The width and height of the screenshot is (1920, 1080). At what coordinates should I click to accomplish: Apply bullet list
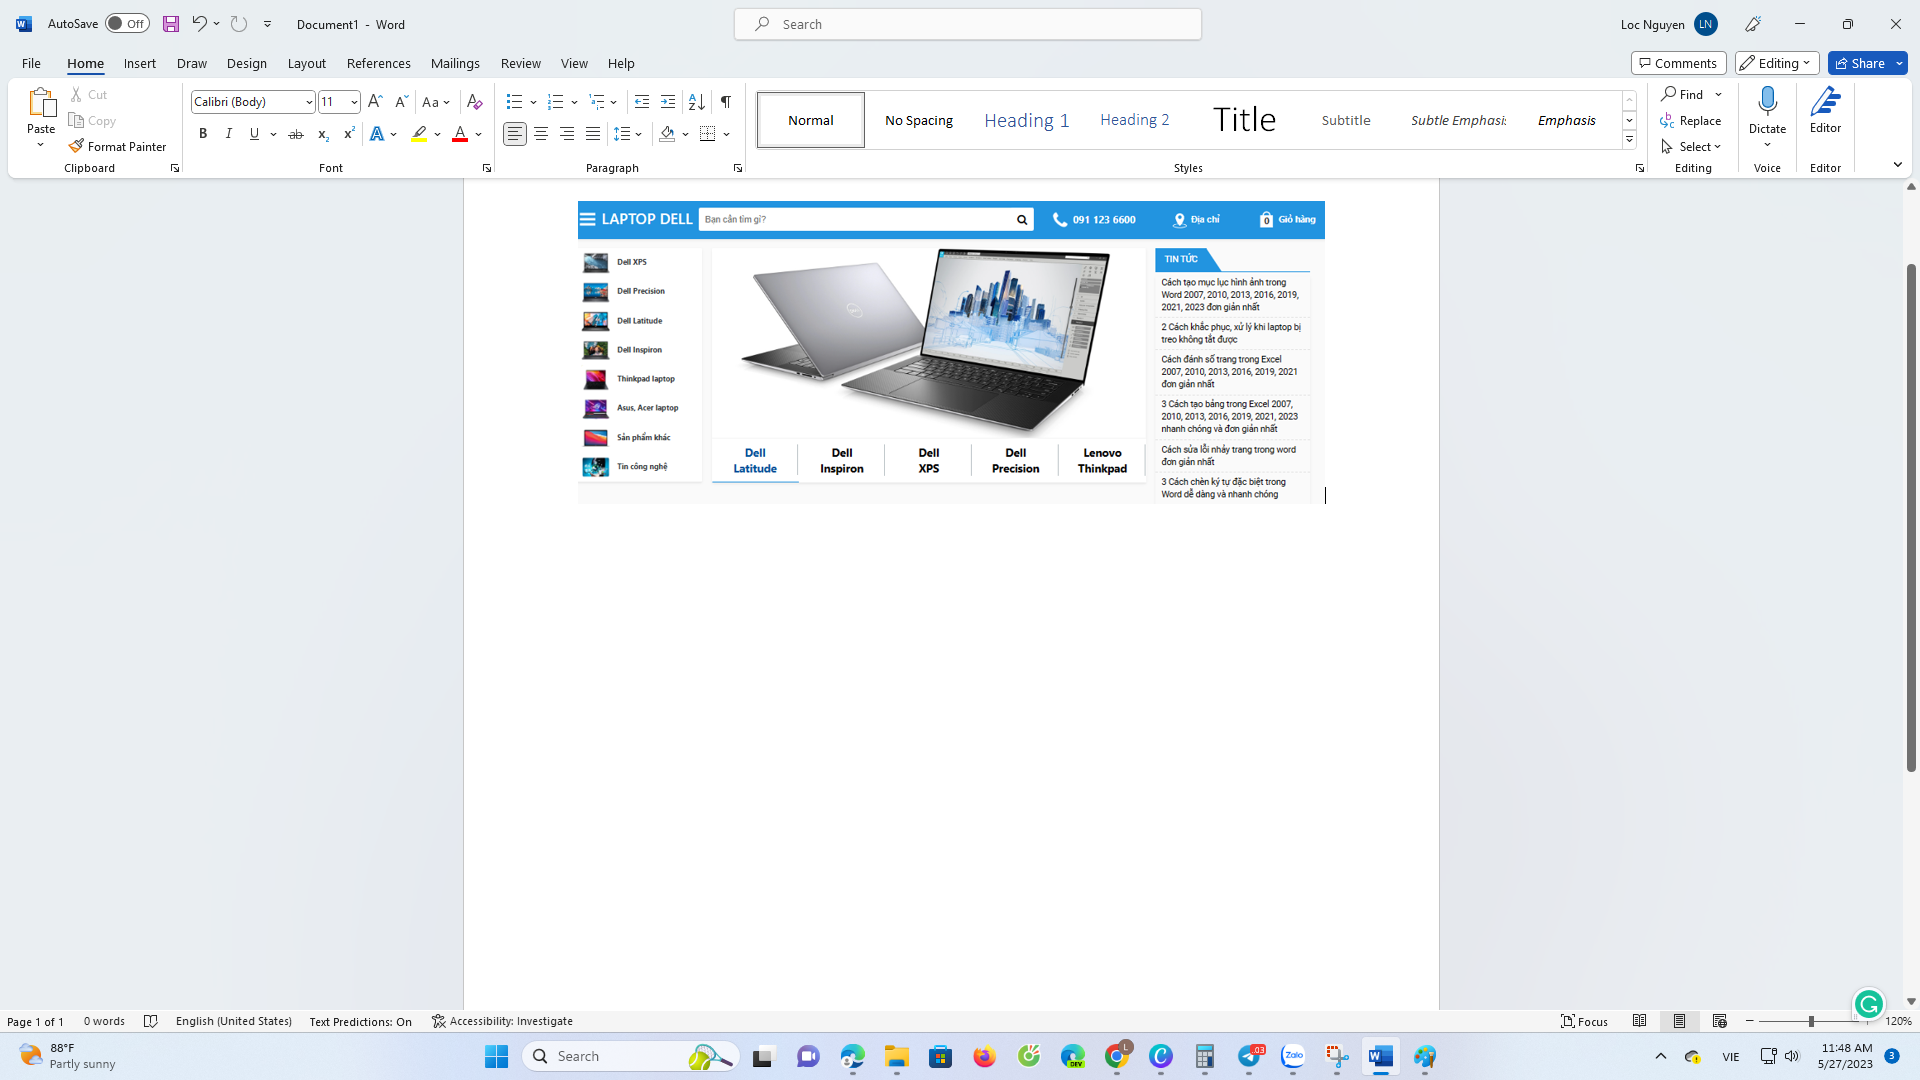(514, 102)
